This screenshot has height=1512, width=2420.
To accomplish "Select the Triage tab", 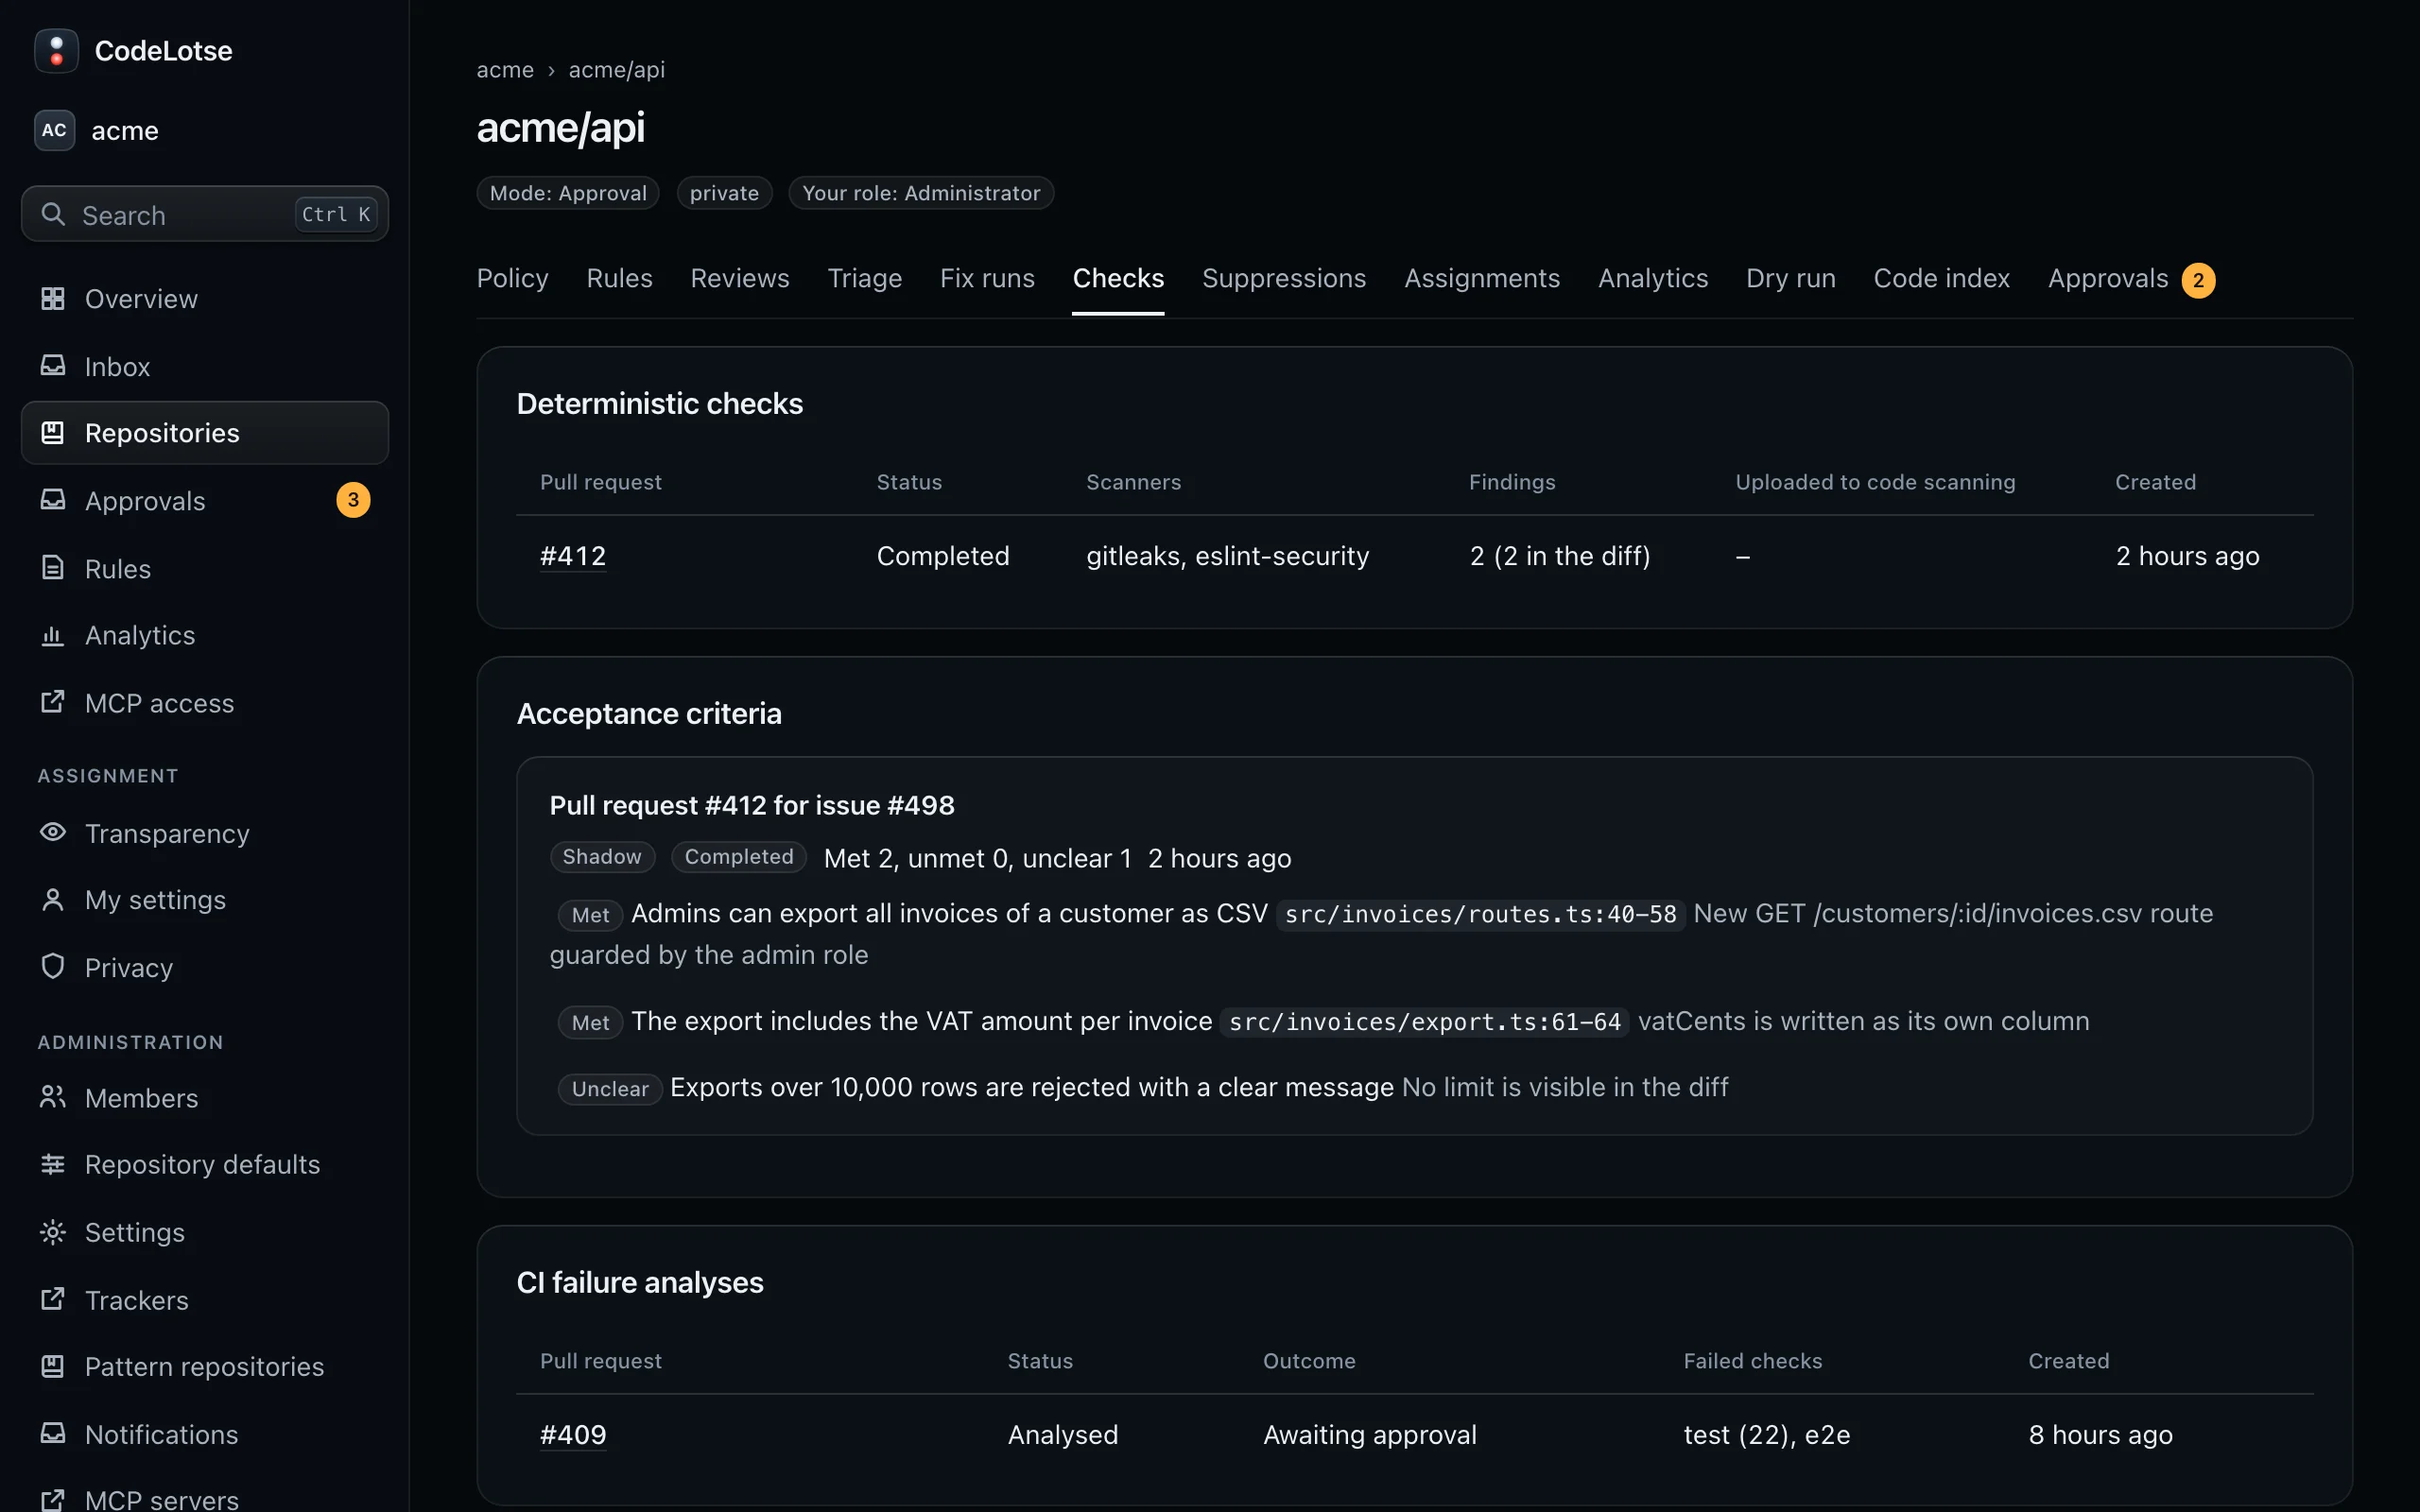I will [865, 279].
